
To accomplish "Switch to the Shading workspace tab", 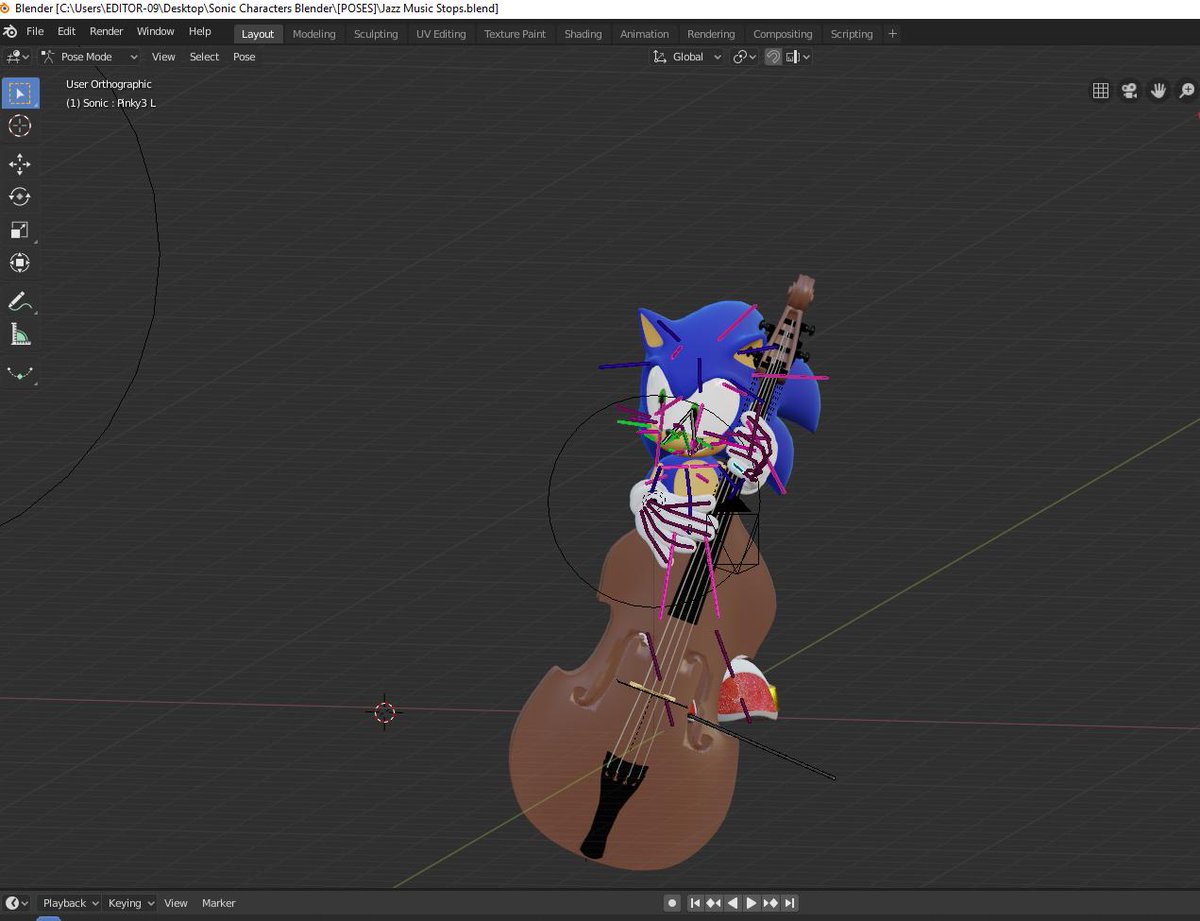I will coord(583,34).
